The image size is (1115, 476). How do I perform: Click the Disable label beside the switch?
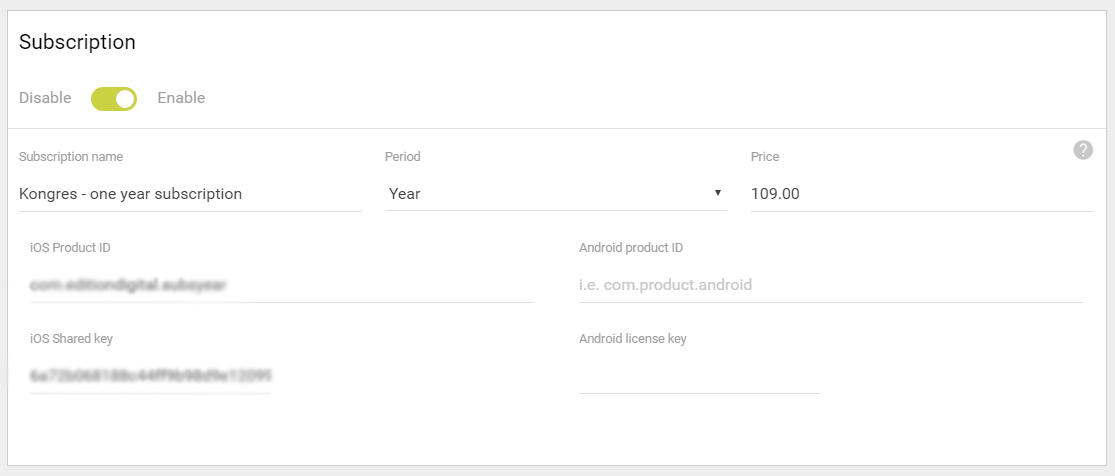point(45,98)
